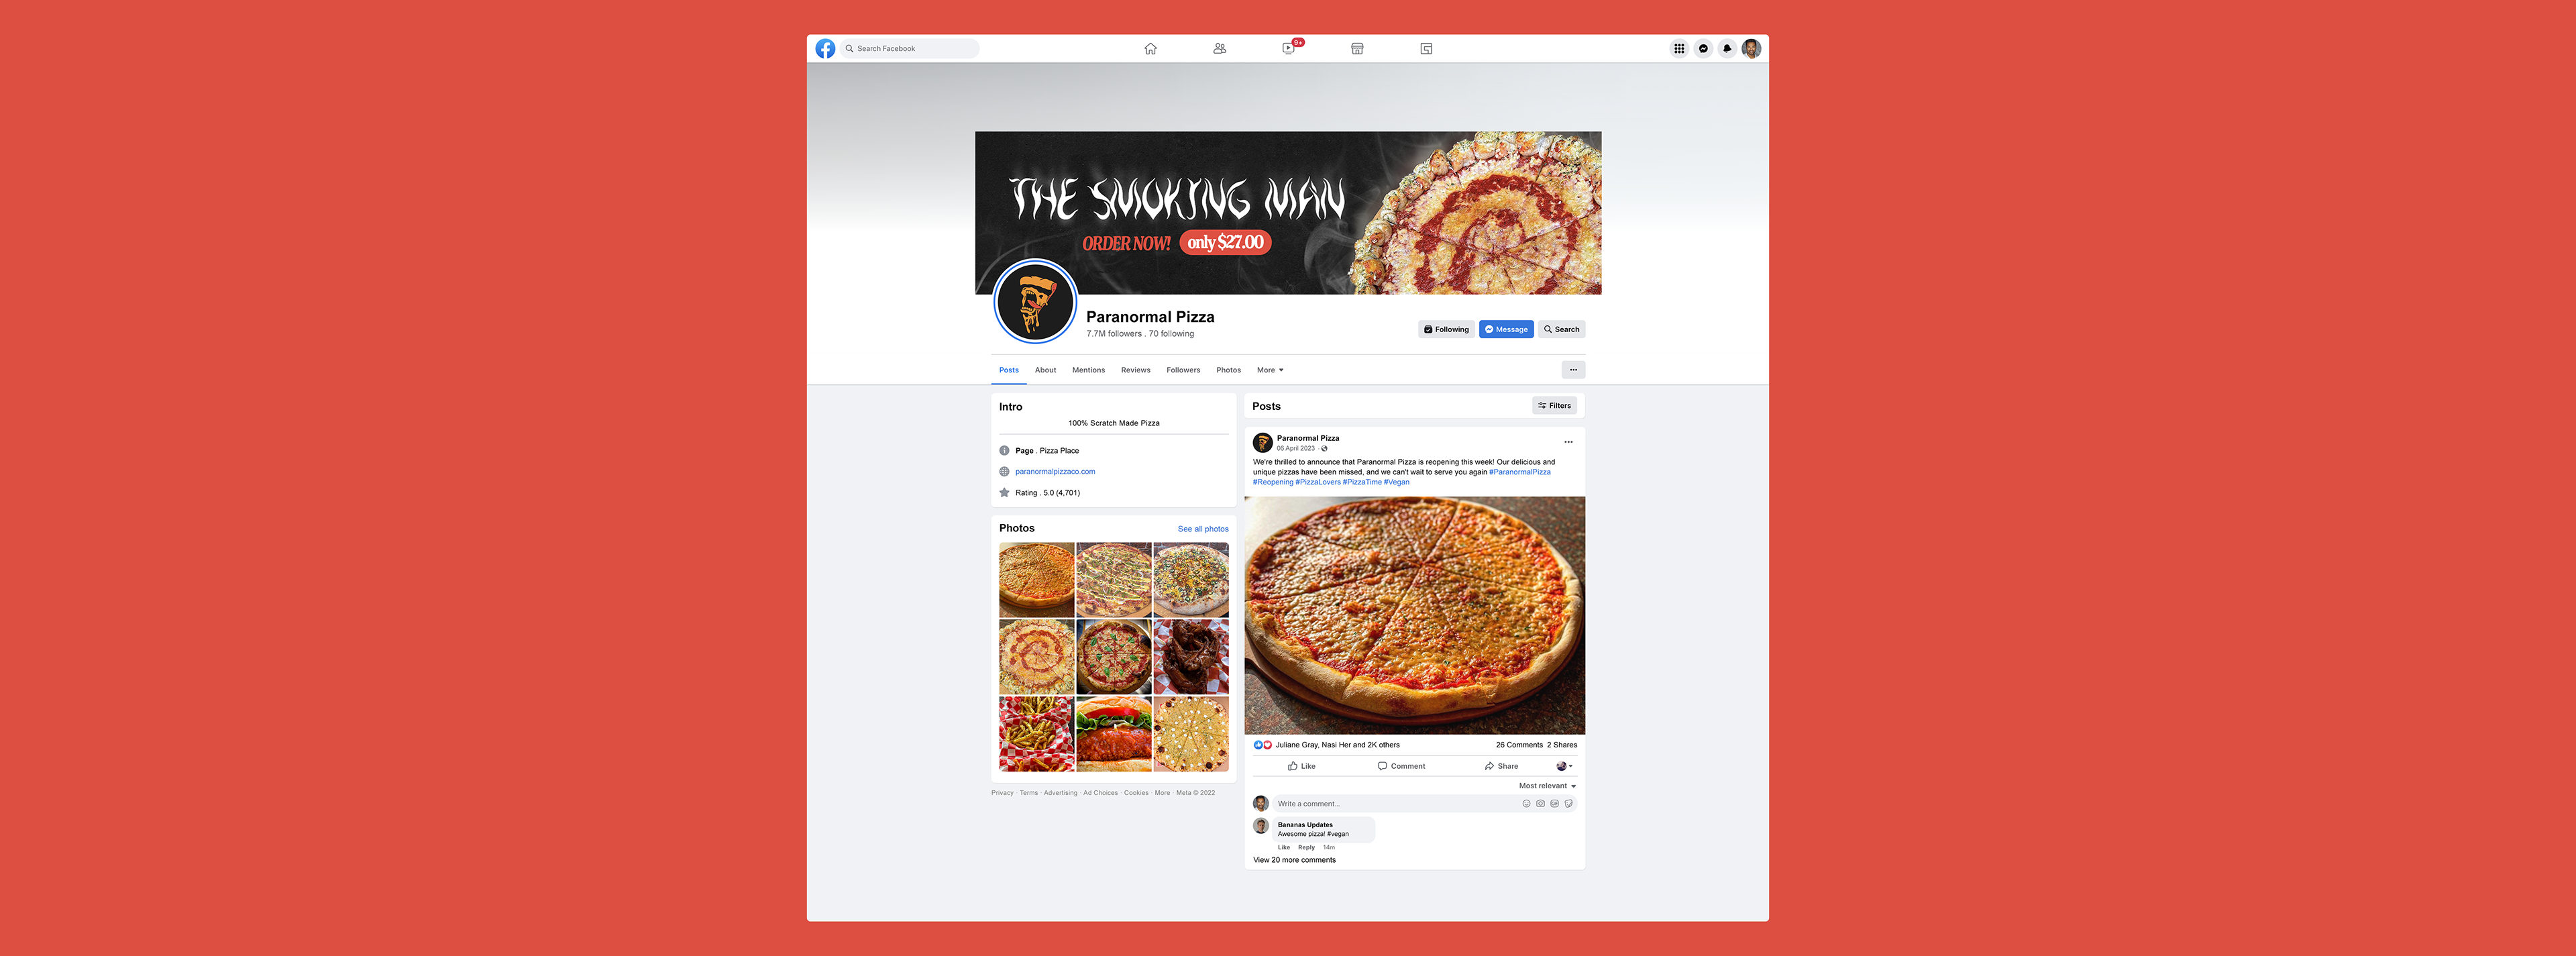This screenshot has width=2576, height=956.
Task: Click the post Comment button
Action: pos(1401,766)
